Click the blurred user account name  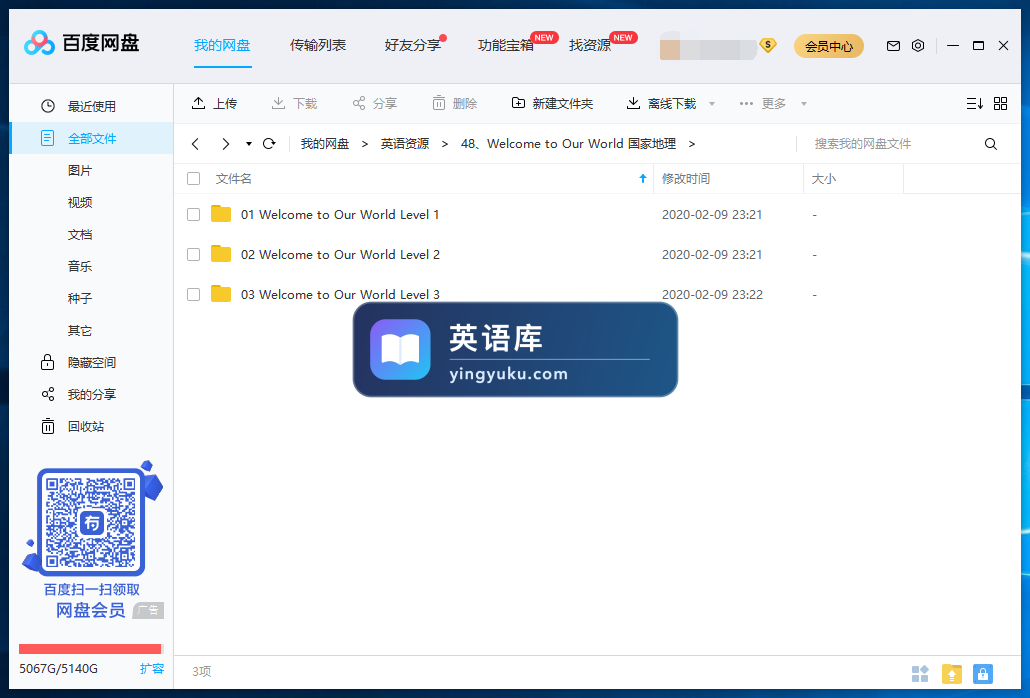tap(708, 47)
